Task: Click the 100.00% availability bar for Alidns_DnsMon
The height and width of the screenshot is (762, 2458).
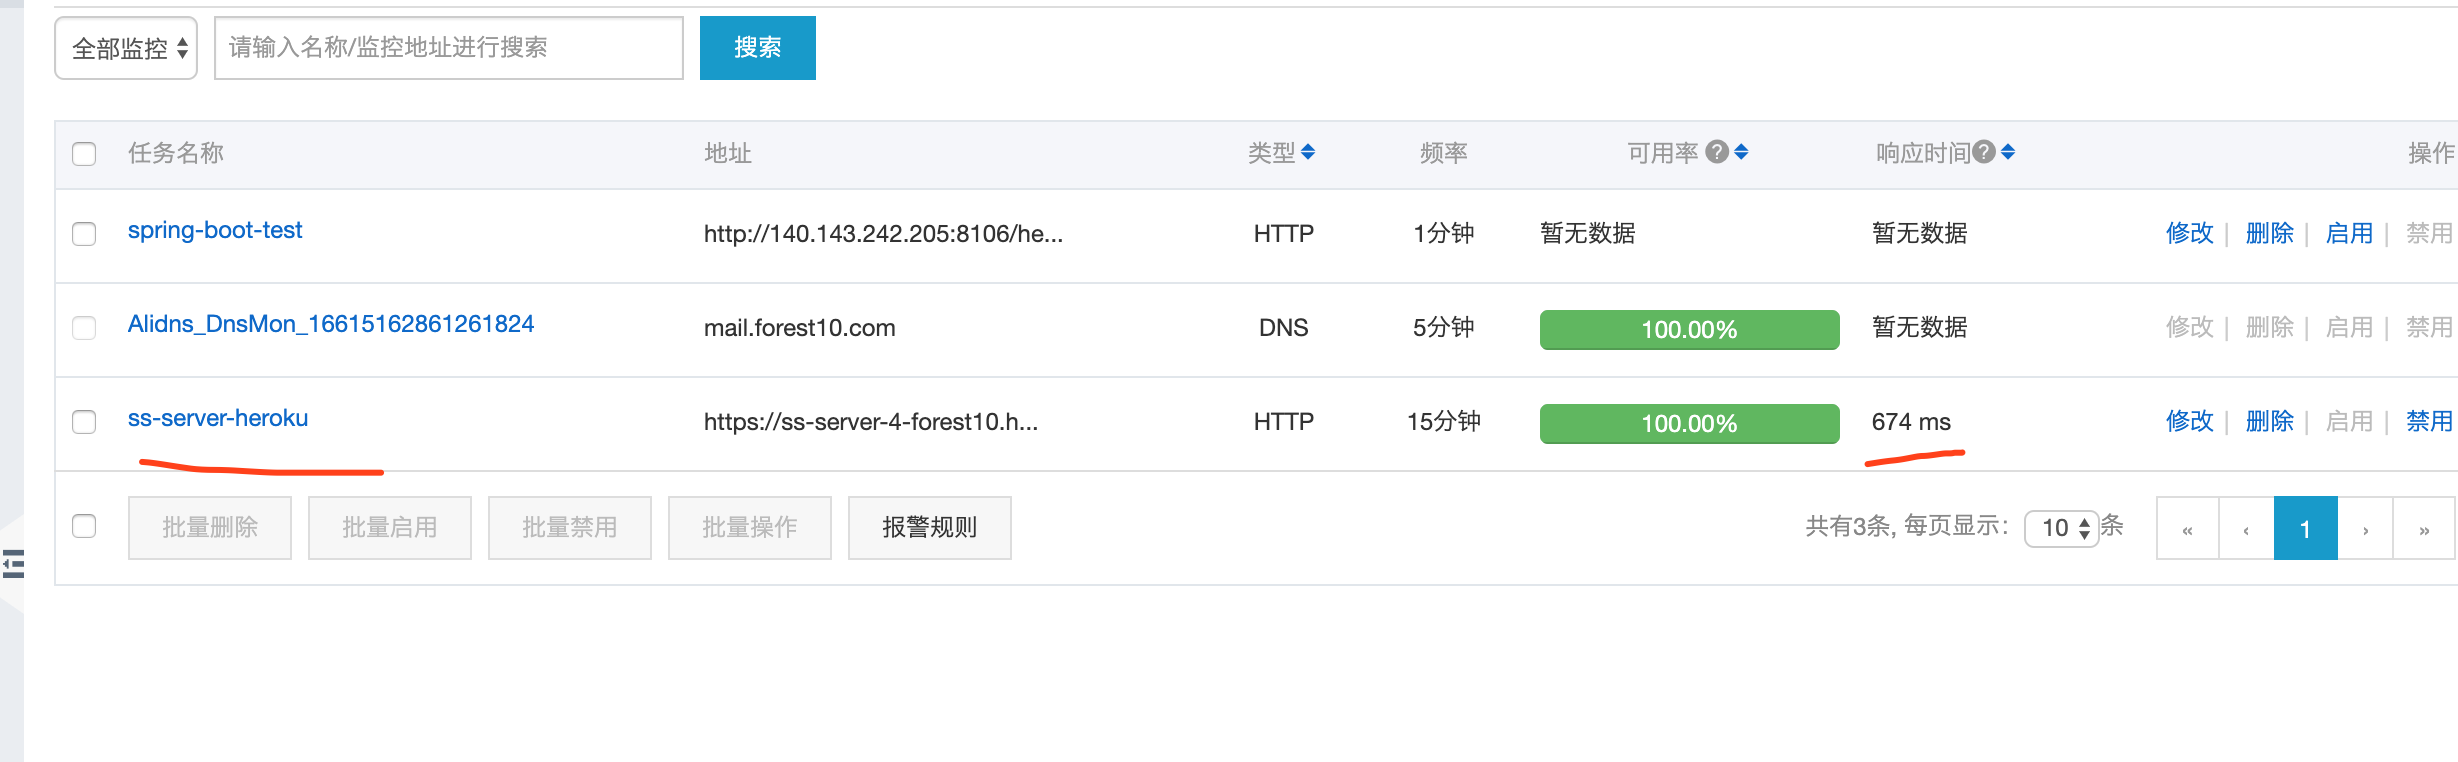Action: point(1690,329)
